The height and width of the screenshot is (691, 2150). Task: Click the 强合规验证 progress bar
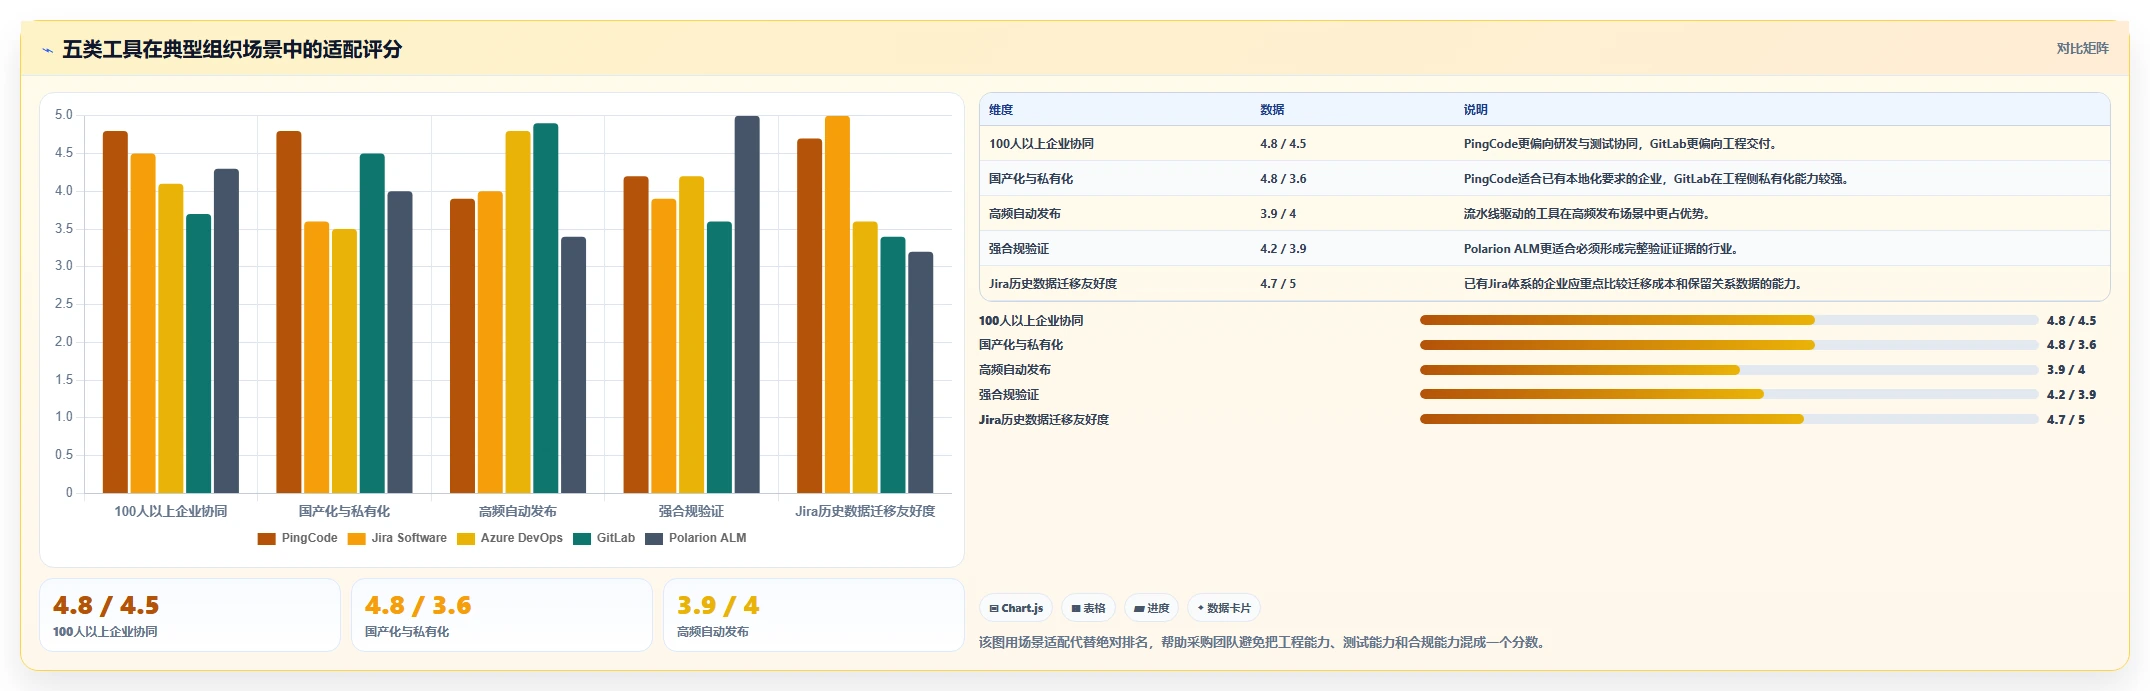1728,394
